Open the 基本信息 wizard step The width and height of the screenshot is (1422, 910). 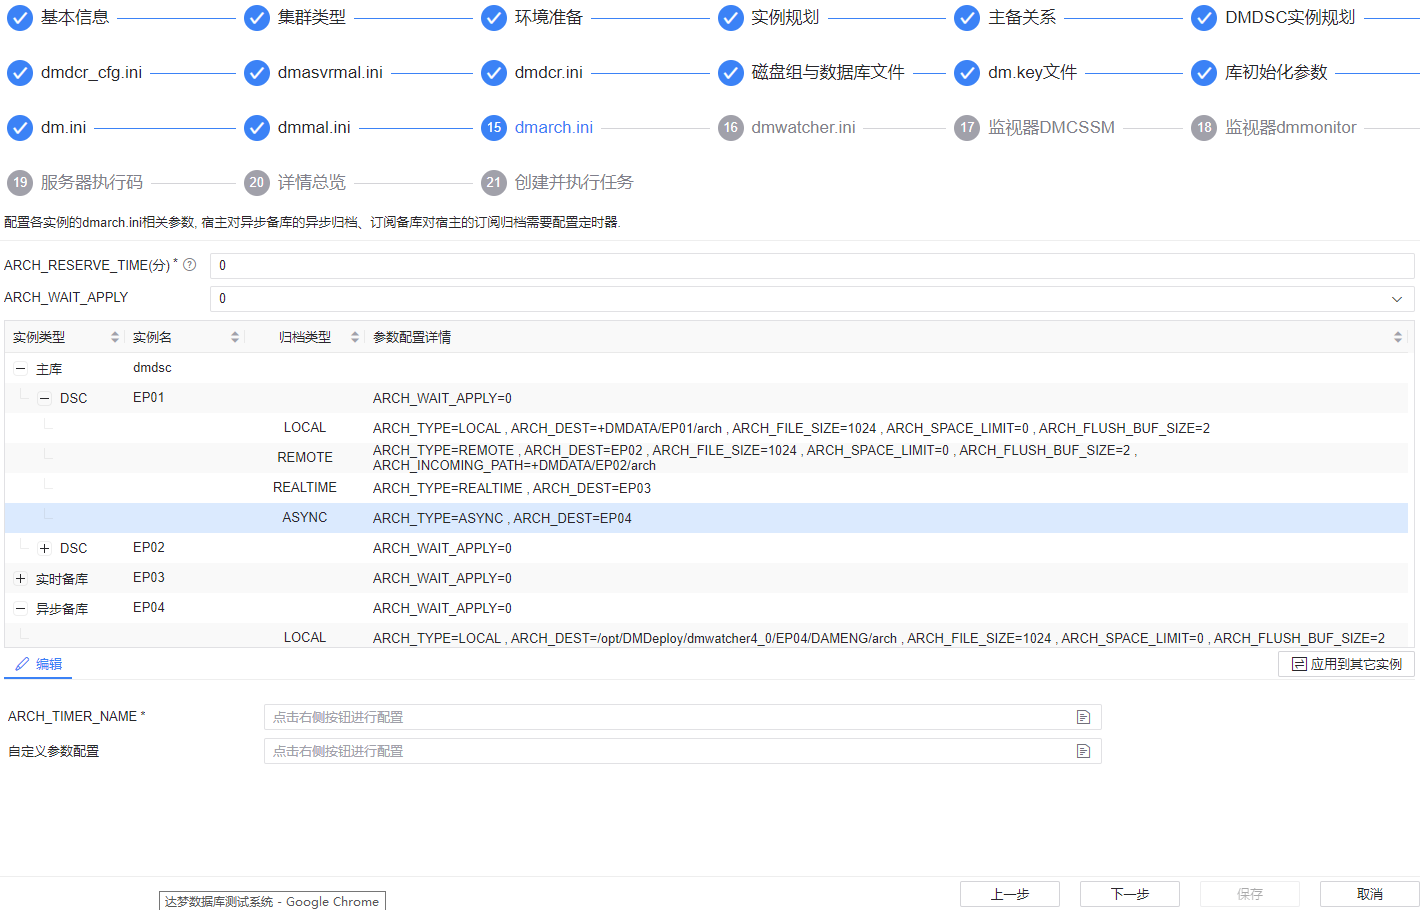(x=58, y=18)
